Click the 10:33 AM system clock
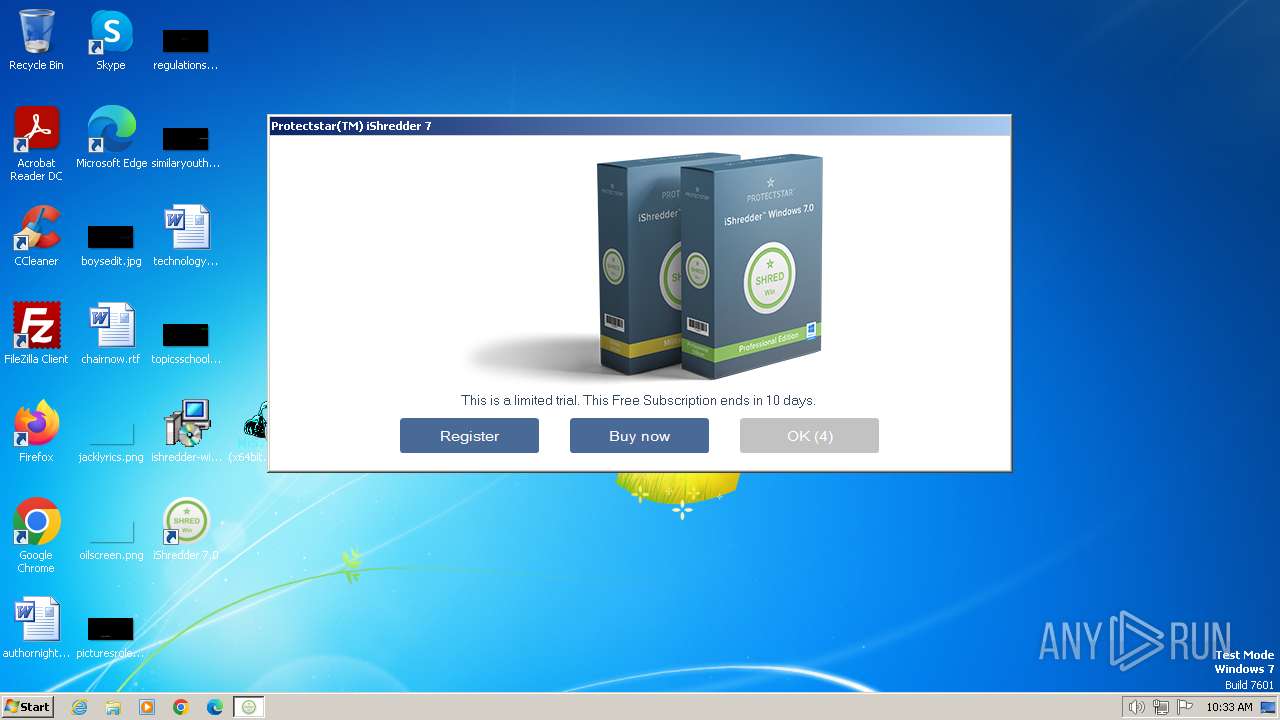Image resolution: width=1280 pixels, height=720 pixels. tap(1229, 707)
